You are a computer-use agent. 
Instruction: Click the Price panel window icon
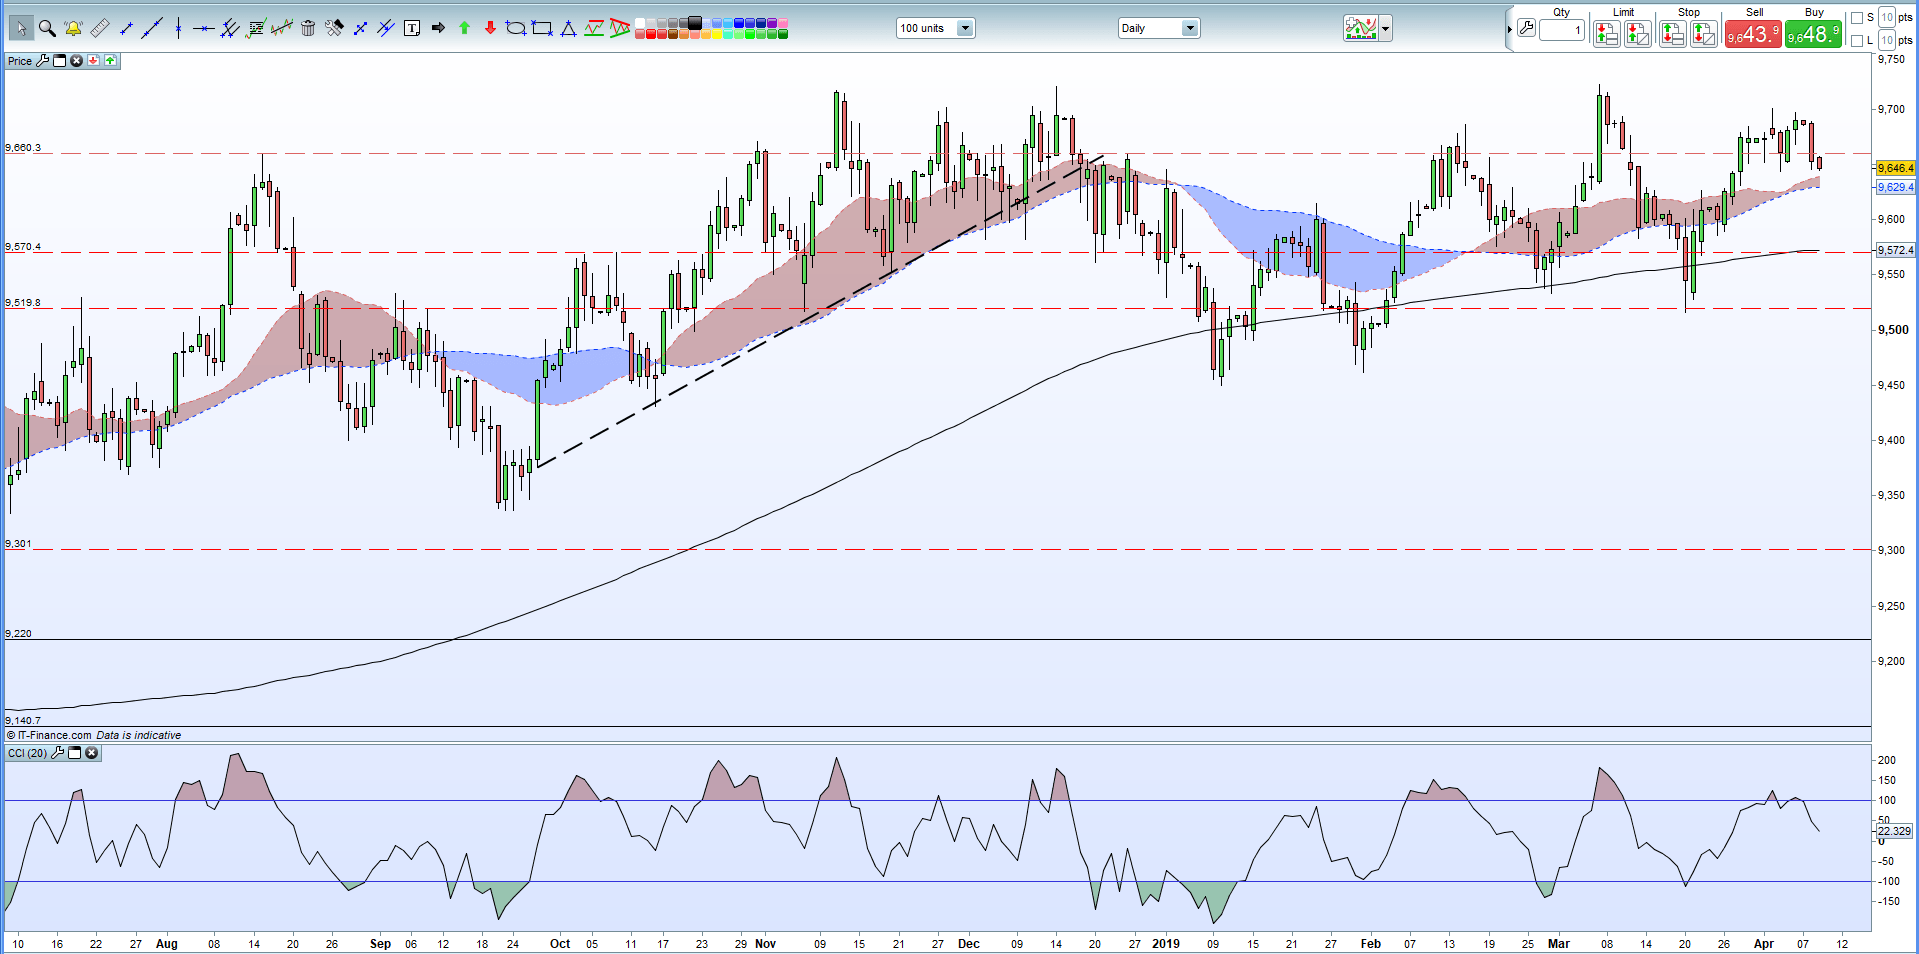[59, 61]
